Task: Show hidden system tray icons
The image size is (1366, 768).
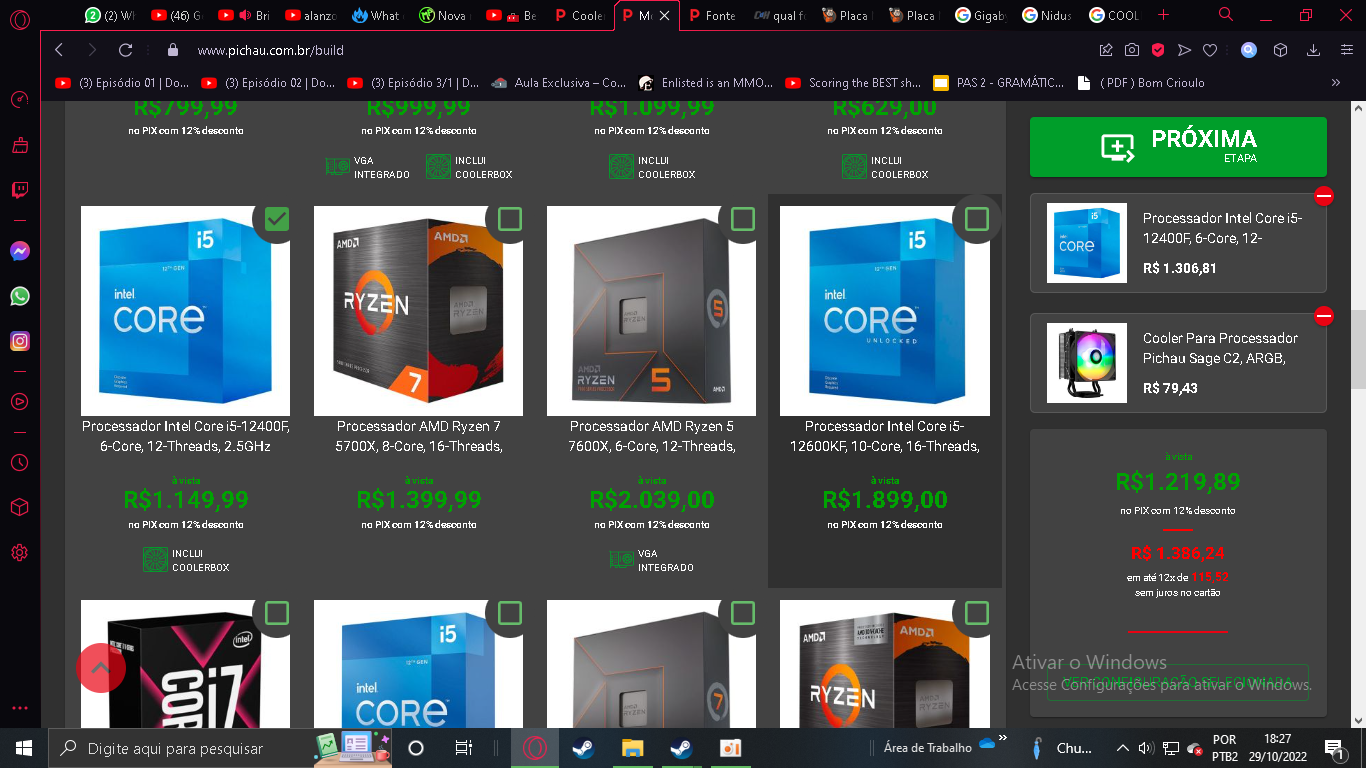Action: [x=1123, y=748]
